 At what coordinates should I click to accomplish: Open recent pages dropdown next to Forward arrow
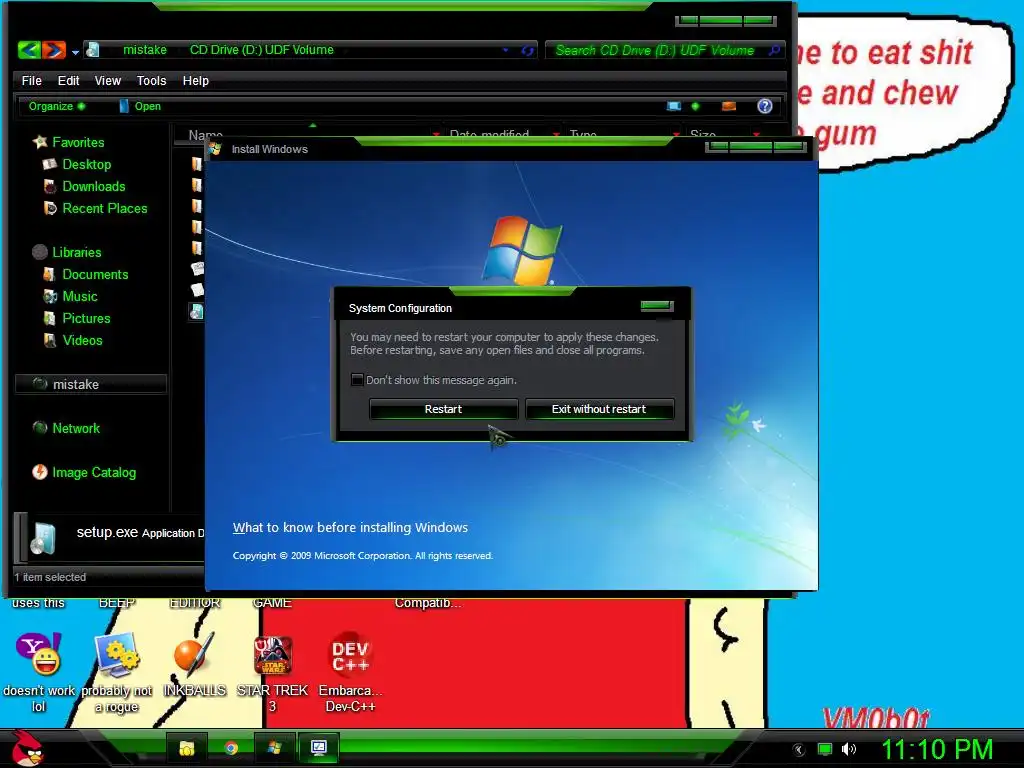pyautogui.click(x=75, y=52)
